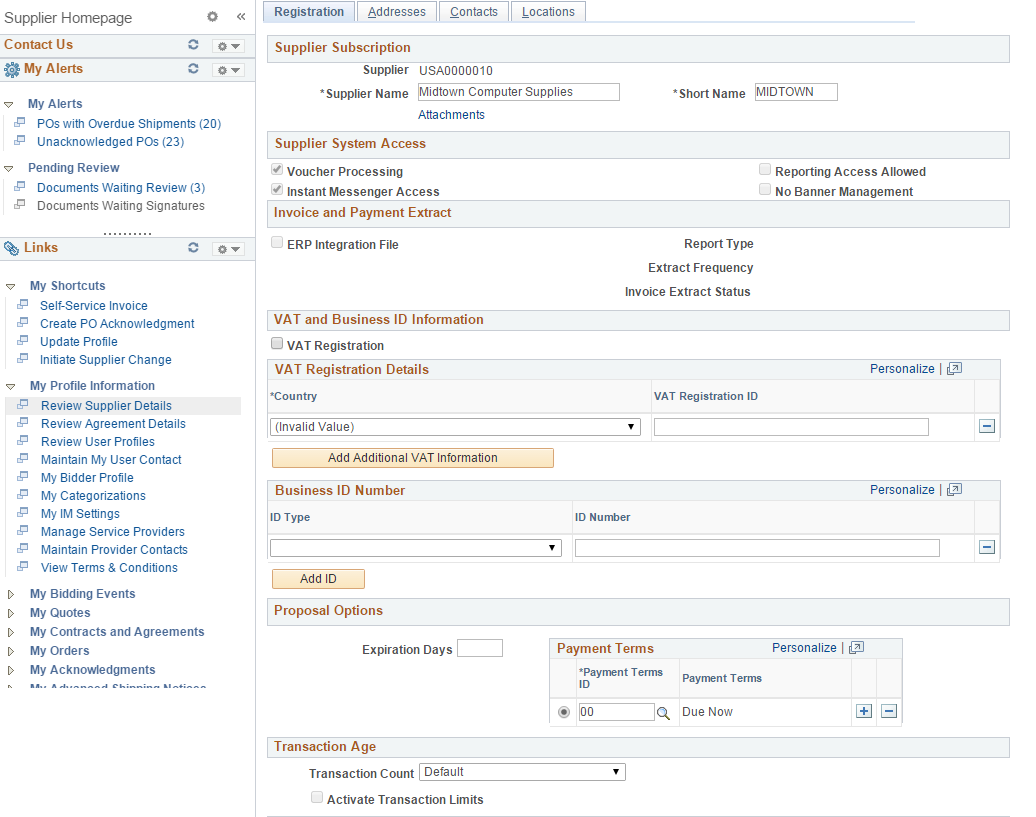Viewport: 1036px width, 817px height.
Task: Refresh the Links pagelet
Action: pyautogui.click(x=193, y=247)
